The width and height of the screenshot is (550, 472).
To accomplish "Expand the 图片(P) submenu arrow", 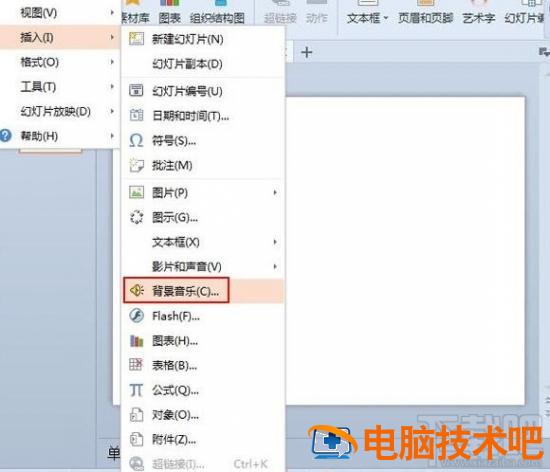I will 275,193.
